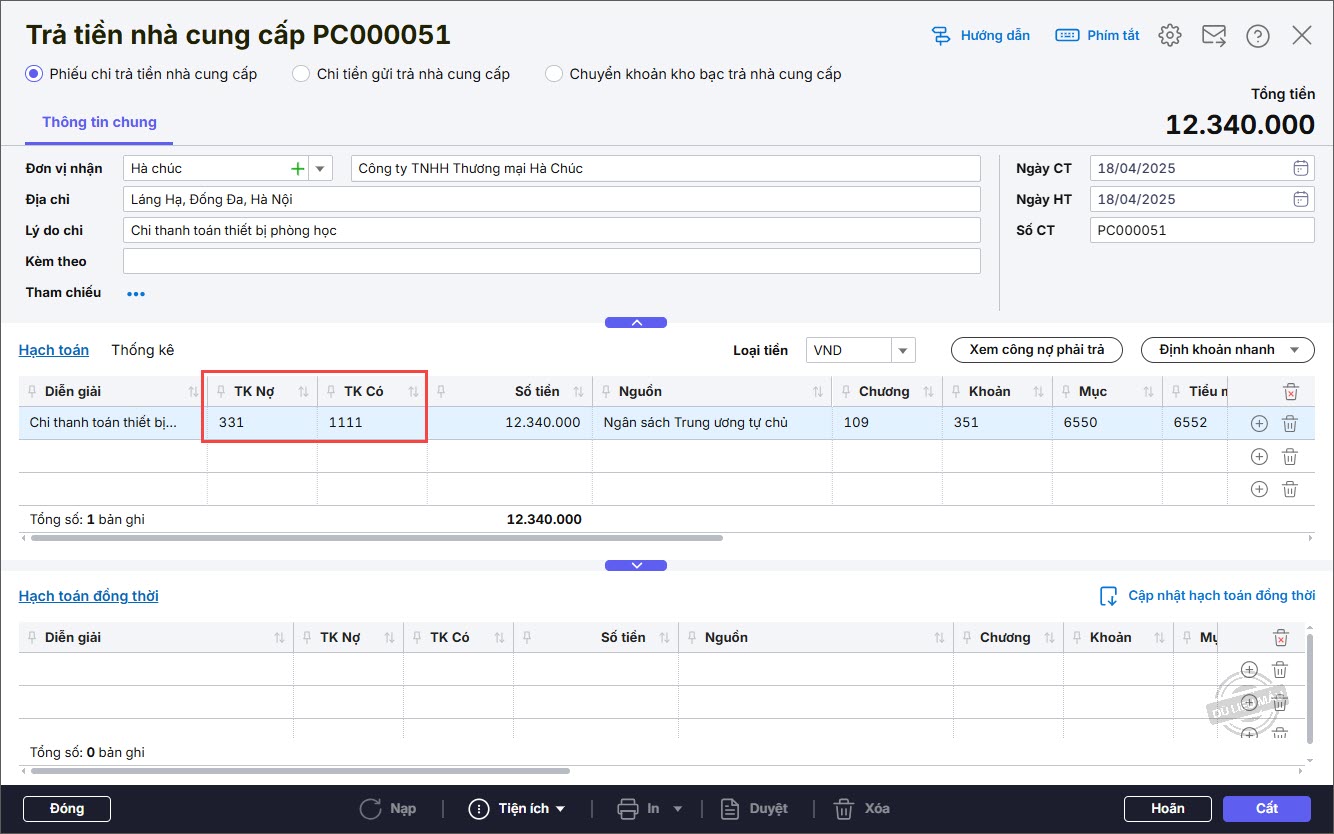Screen dimensions: 1334x834
Task: Click the Duyệt button
Action: point(755,808)
